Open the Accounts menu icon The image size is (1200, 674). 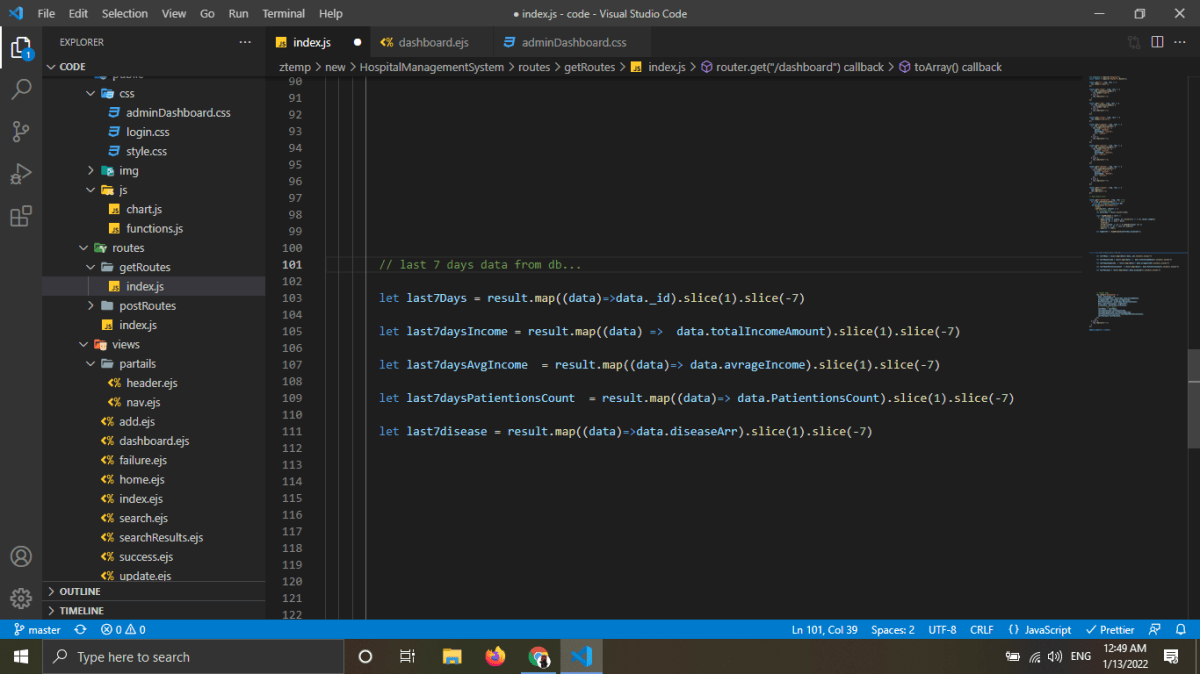coord(21,557)
